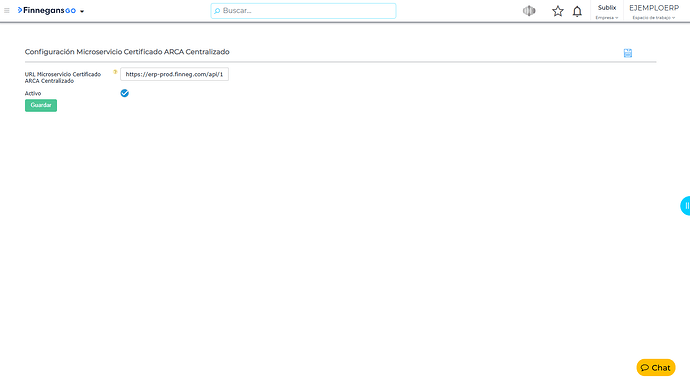This screenshot has width=690, height=390.
Task: Open favorites star icon
Action: pyautogui.click(x=558, y=11)
